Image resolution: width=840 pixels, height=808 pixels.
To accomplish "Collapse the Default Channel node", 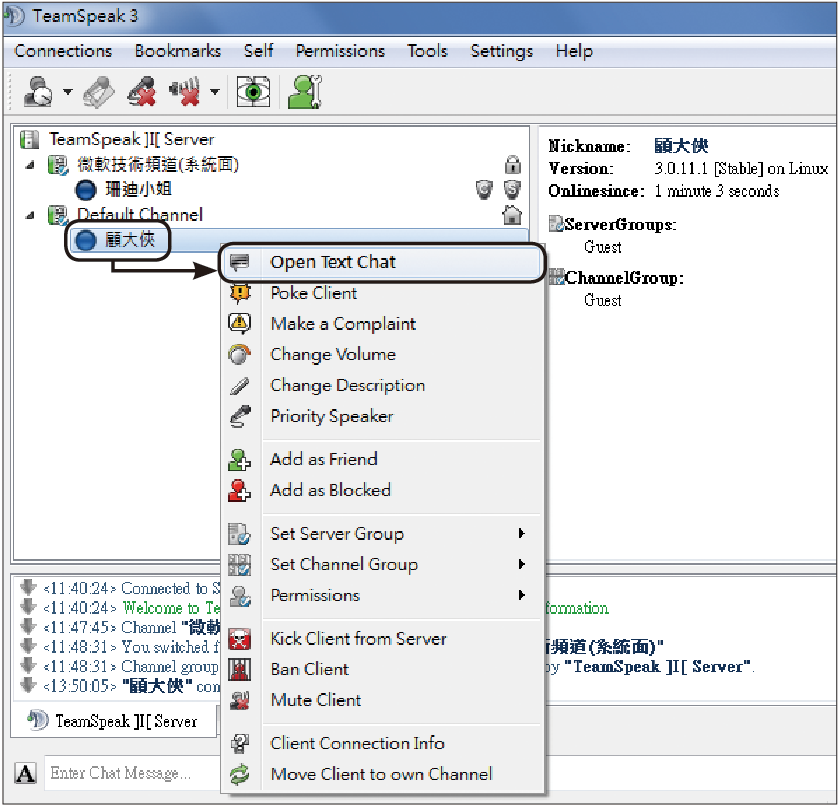I will 30,215.
